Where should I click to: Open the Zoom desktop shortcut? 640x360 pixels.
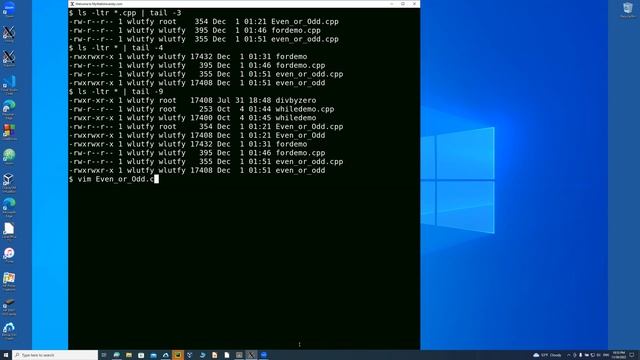pyautogui.click(x=9, y=9)
